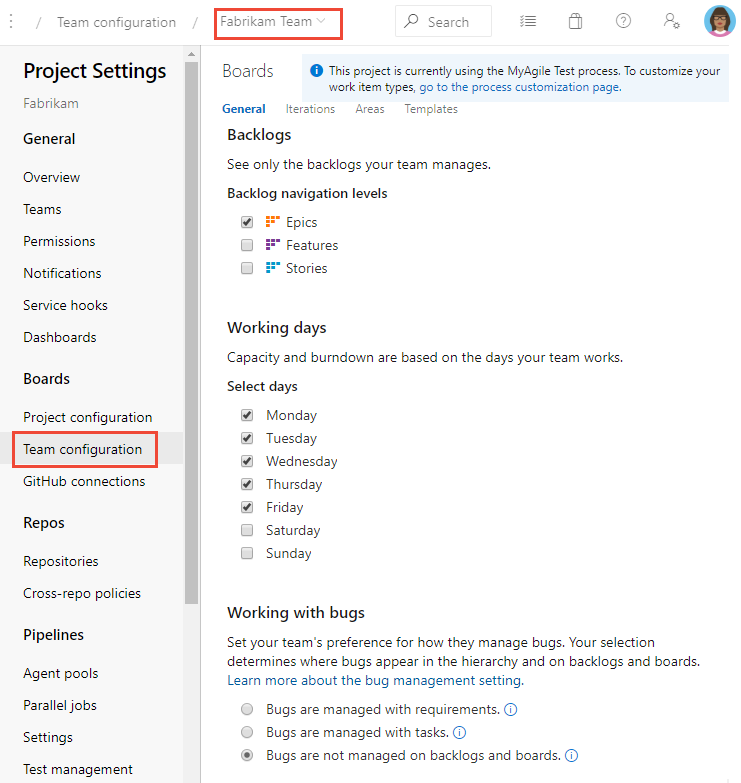Select Bugs are managed with tasks
This screenshot has width=741, height=783.
point(247,732)
